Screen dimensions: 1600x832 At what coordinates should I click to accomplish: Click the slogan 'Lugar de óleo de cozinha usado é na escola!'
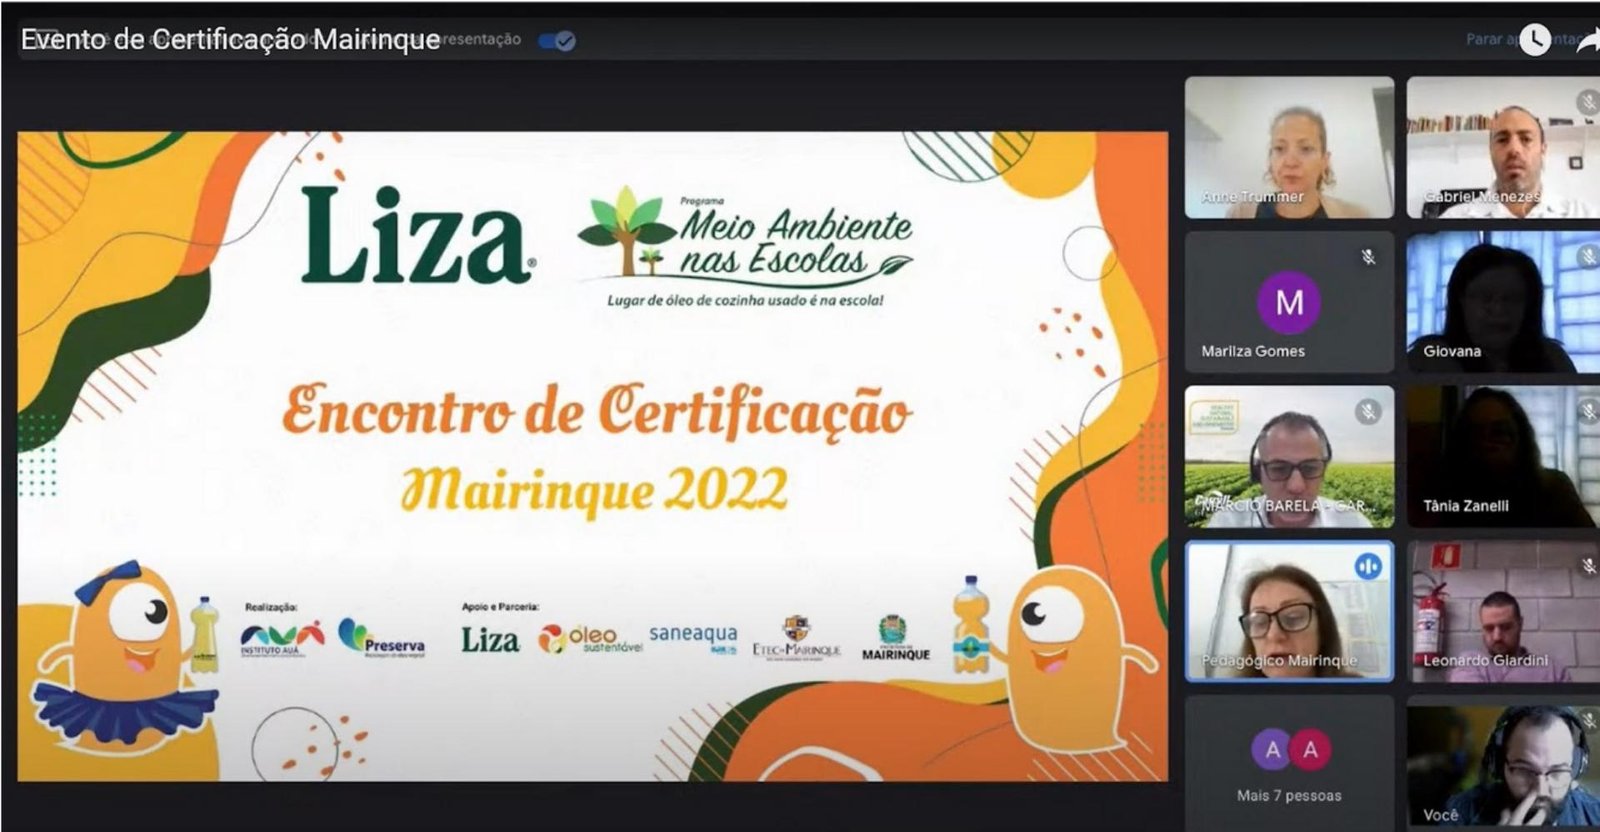coord(745,300)
